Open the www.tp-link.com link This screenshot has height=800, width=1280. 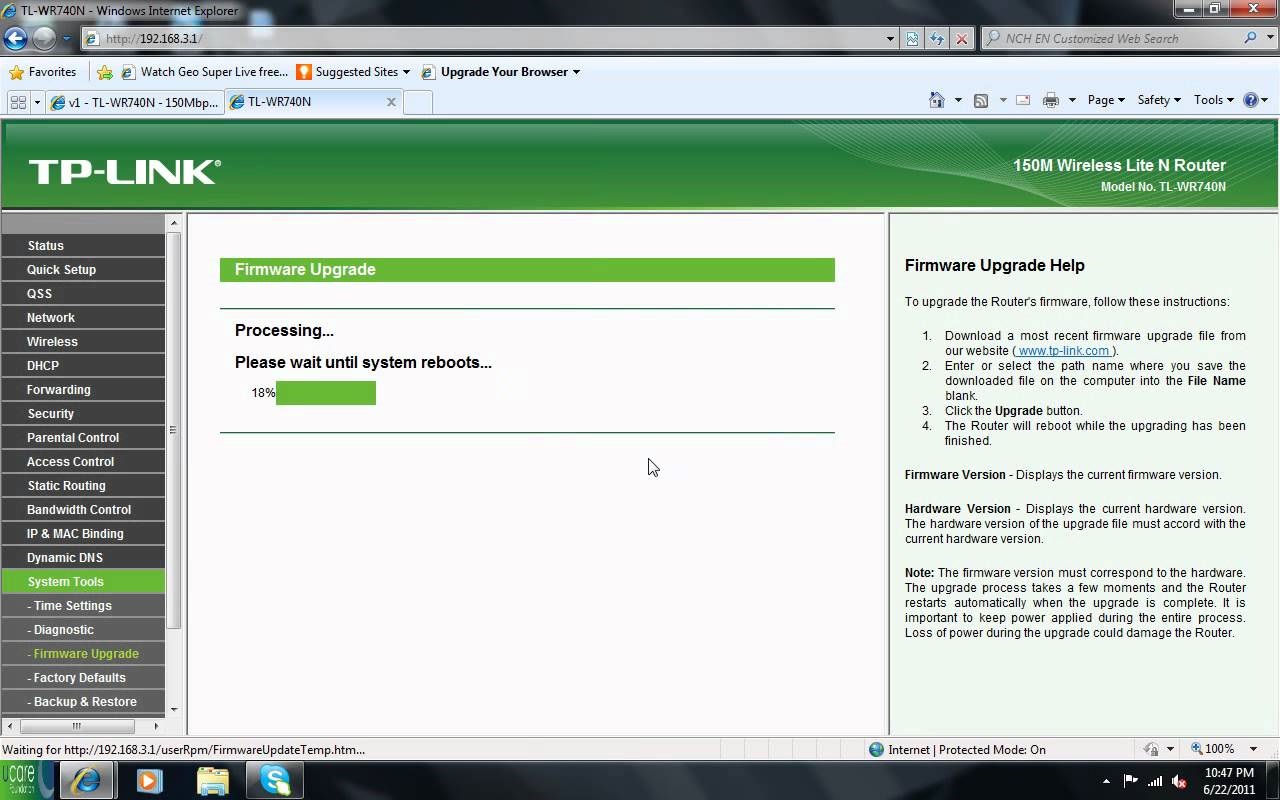[1064, 351]
